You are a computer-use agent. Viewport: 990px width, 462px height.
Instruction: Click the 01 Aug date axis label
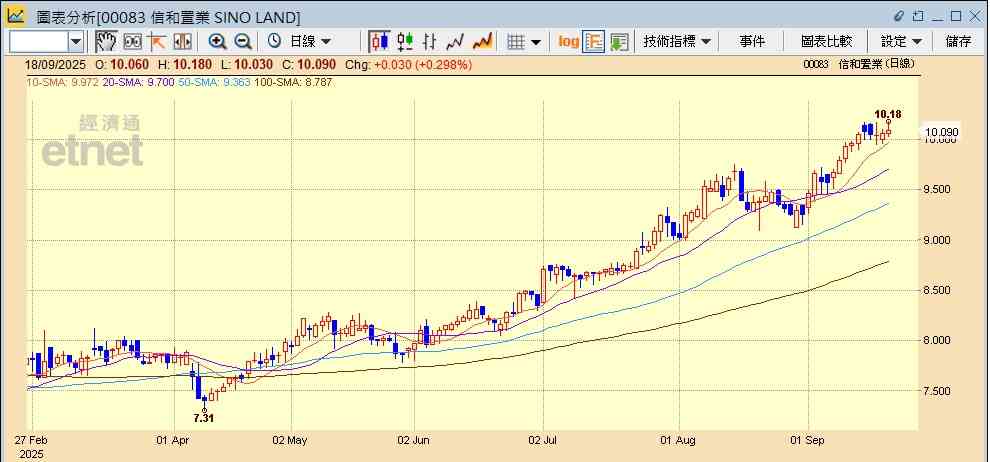679,440
